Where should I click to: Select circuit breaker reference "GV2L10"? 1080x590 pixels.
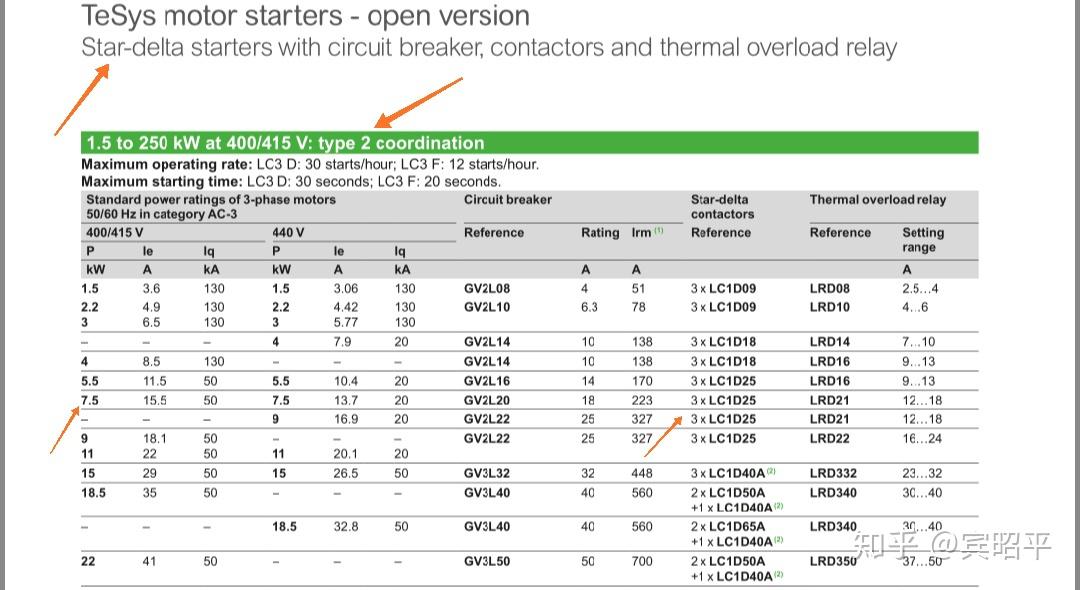[487, 307]
